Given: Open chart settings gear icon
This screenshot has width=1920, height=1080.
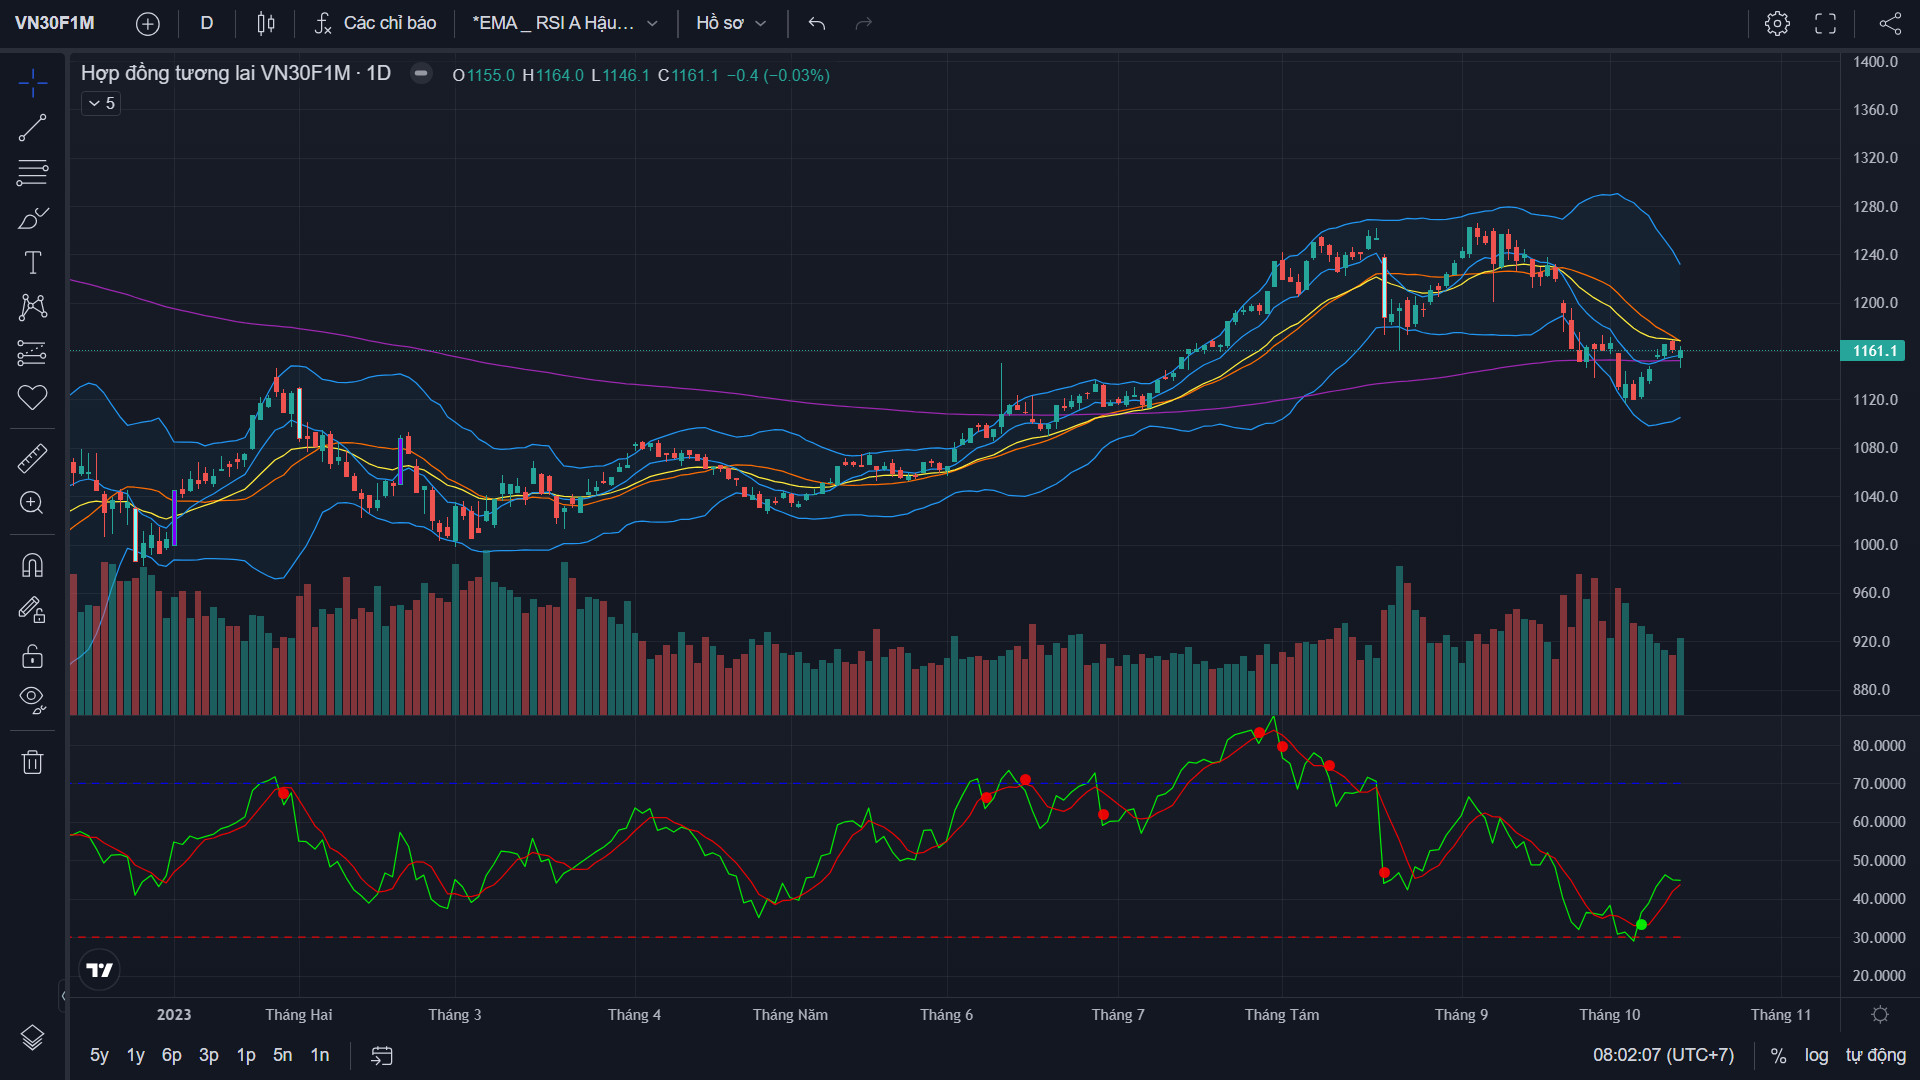Looking at the screenshot, I should (x=1777, y=23).
